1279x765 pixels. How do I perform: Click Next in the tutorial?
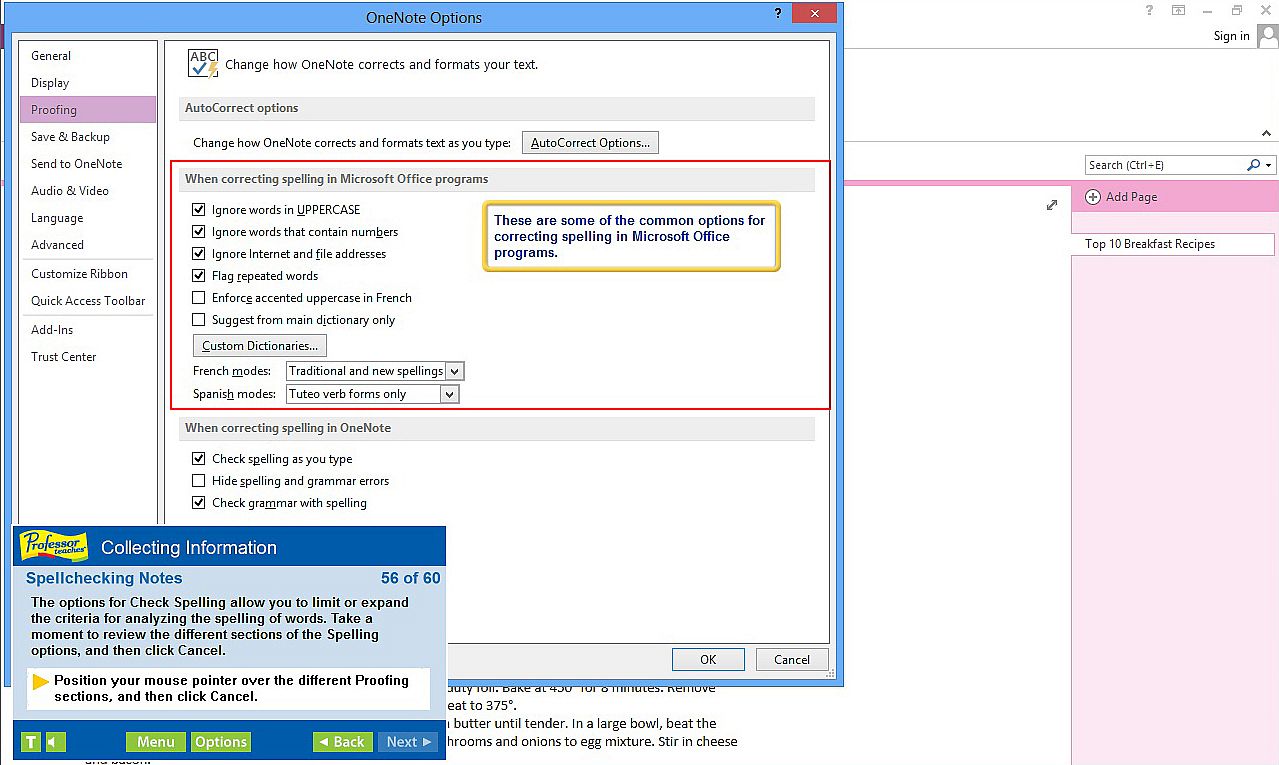[408, 742]
